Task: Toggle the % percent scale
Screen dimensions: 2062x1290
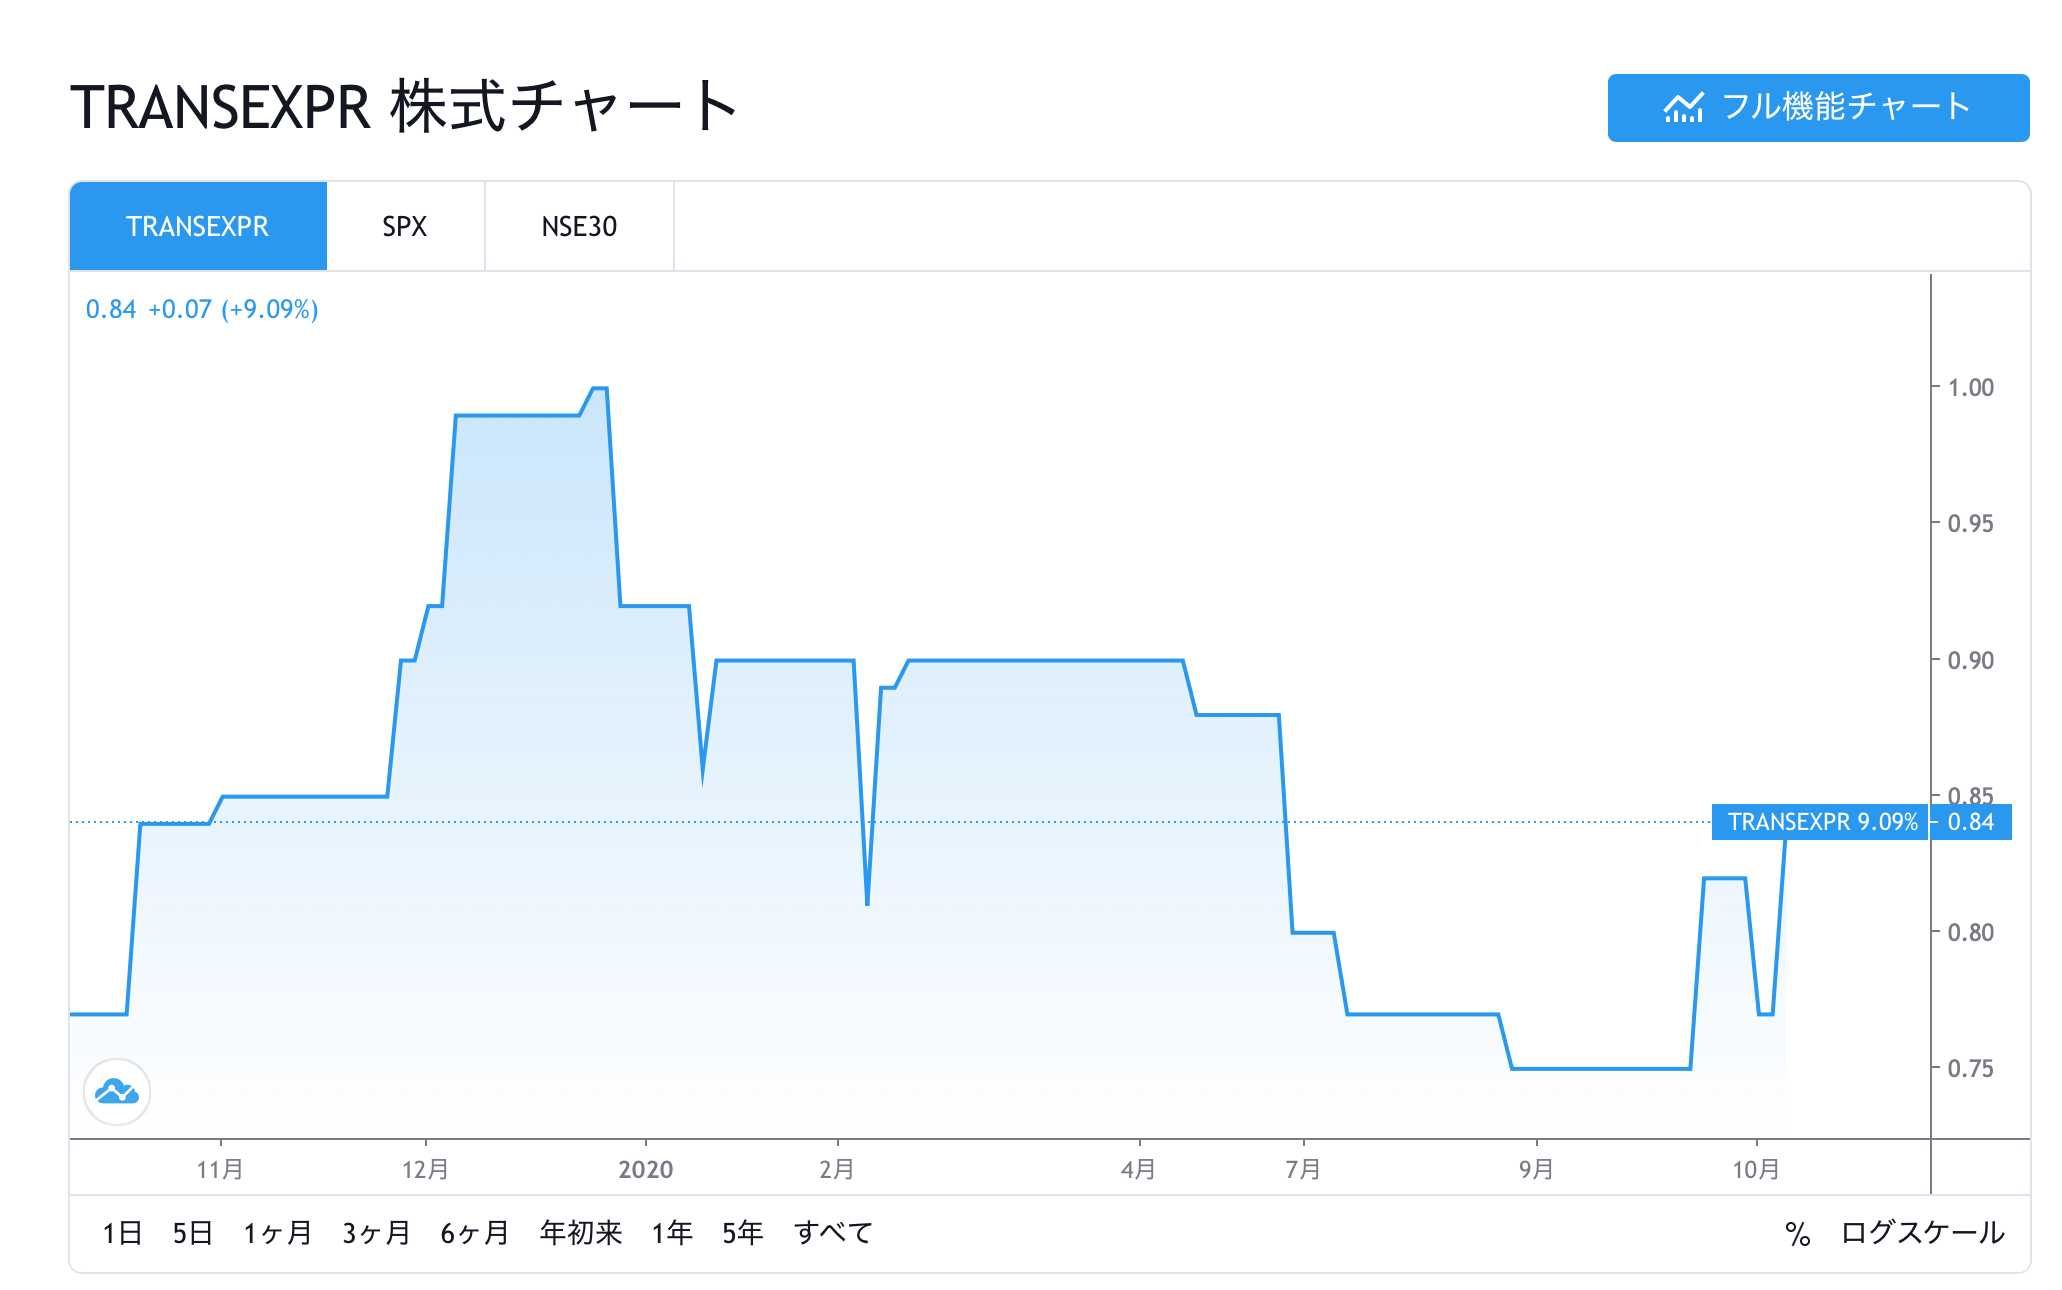Action: coord(1797,1233)
